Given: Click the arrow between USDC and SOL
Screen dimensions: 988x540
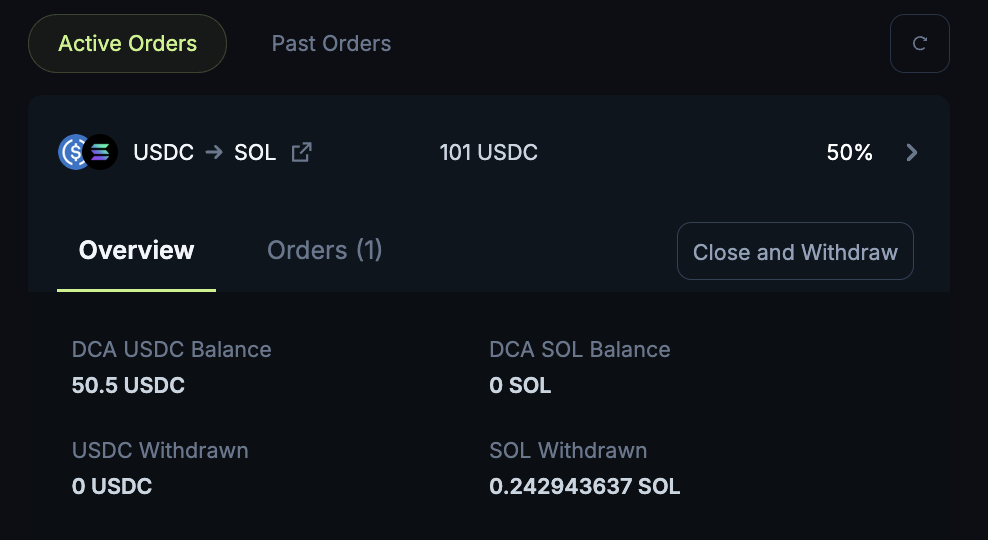Looking at the screenshot, I should 214,153.
